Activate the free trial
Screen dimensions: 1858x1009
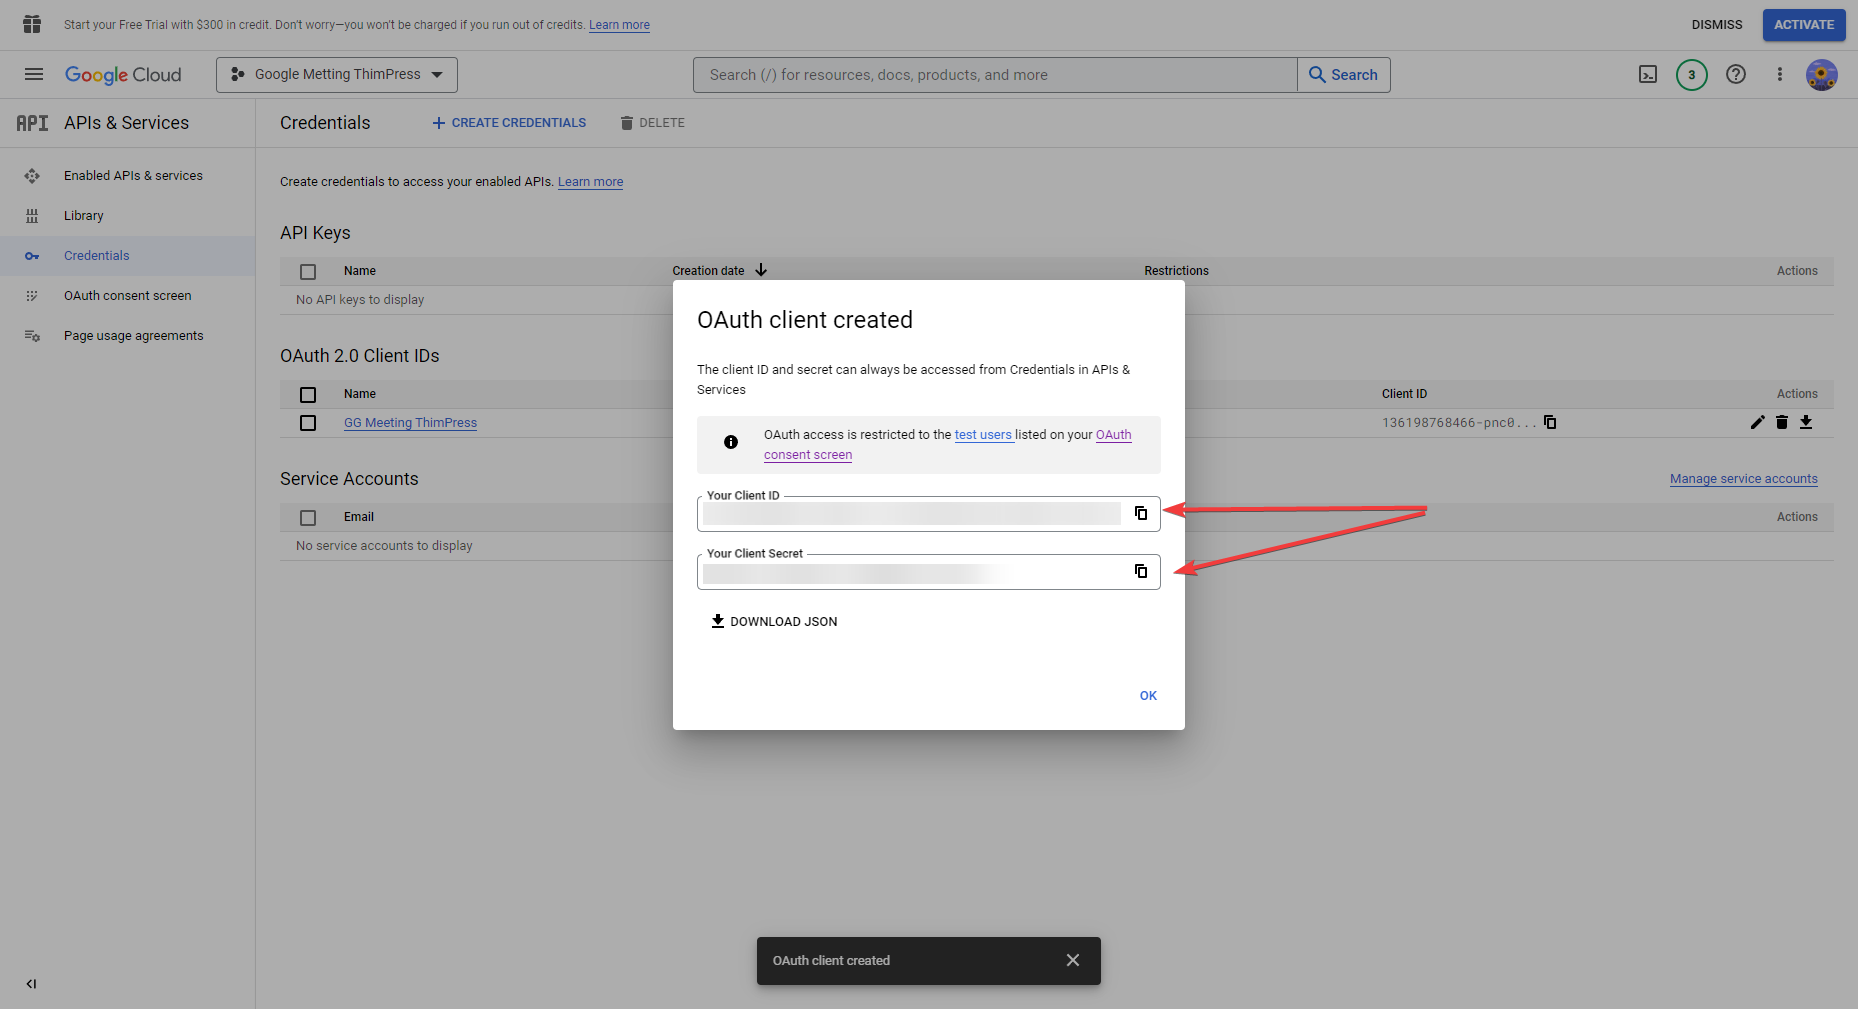[x=1804, y=25]
